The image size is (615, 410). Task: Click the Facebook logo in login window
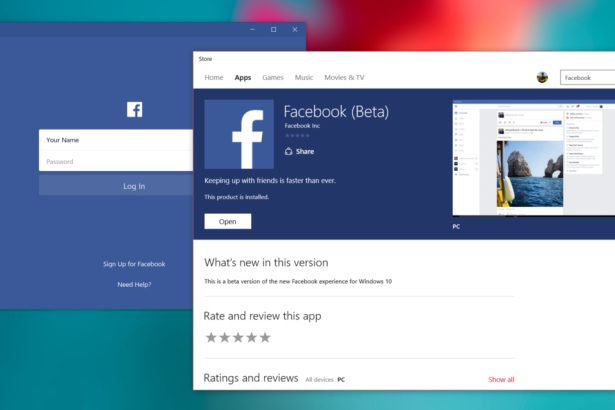coord(134,110)
